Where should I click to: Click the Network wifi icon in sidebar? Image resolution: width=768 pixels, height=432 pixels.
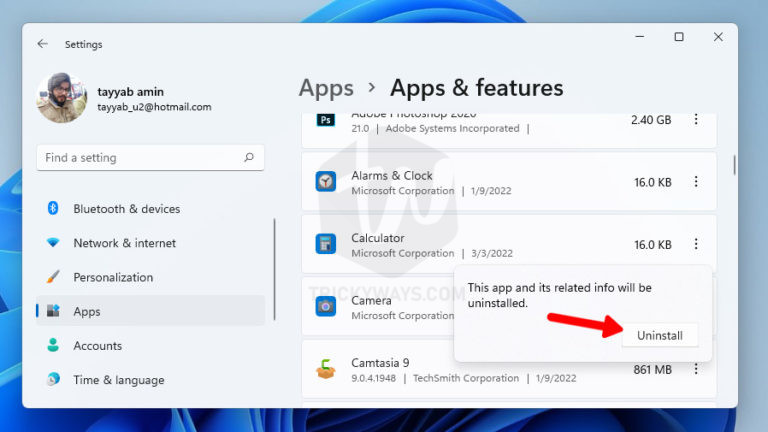point(53,242)
